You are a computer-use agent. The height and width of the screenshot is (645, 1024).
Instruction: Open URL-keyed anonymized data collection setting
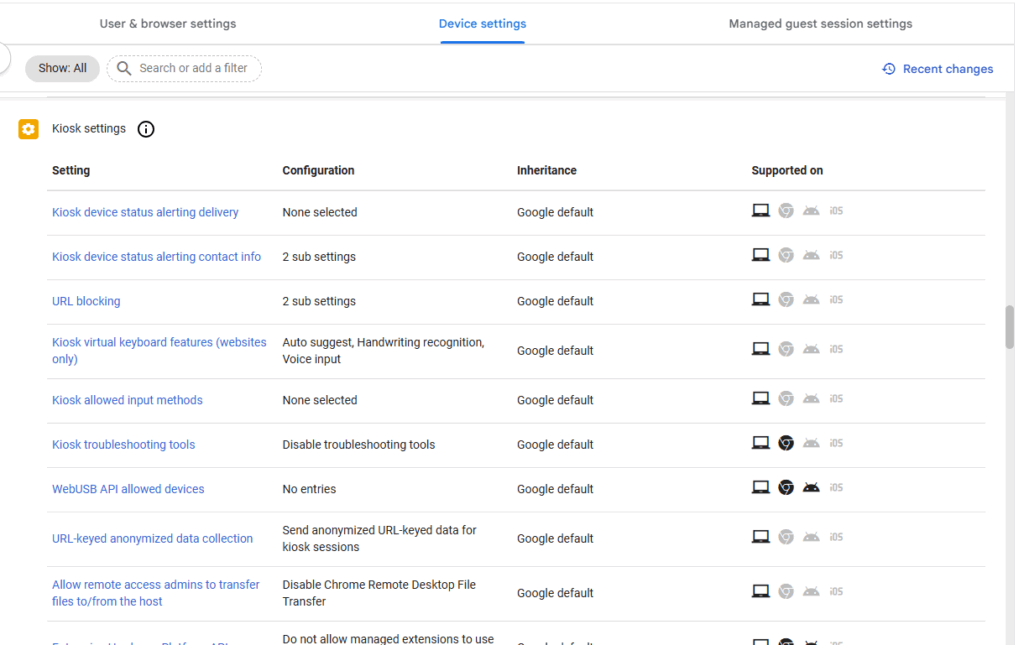click(152, 538)
